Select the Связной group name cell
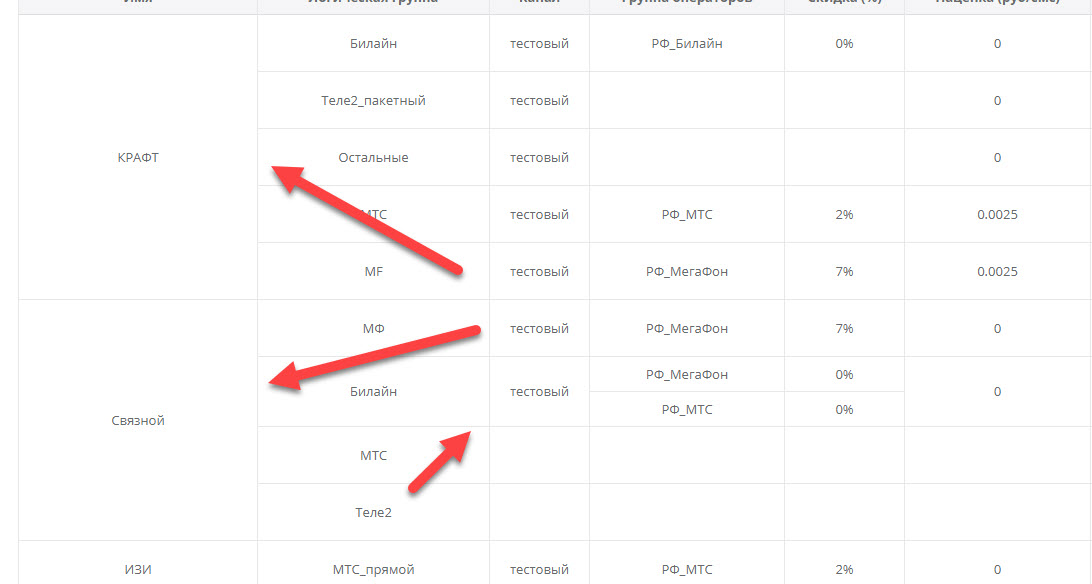The height and width of the screenshot is (584, 1092). [137, 420]
